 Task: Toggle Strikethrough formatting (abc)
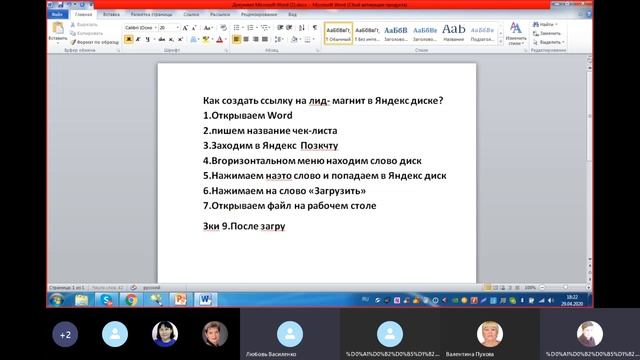point(162,40)
